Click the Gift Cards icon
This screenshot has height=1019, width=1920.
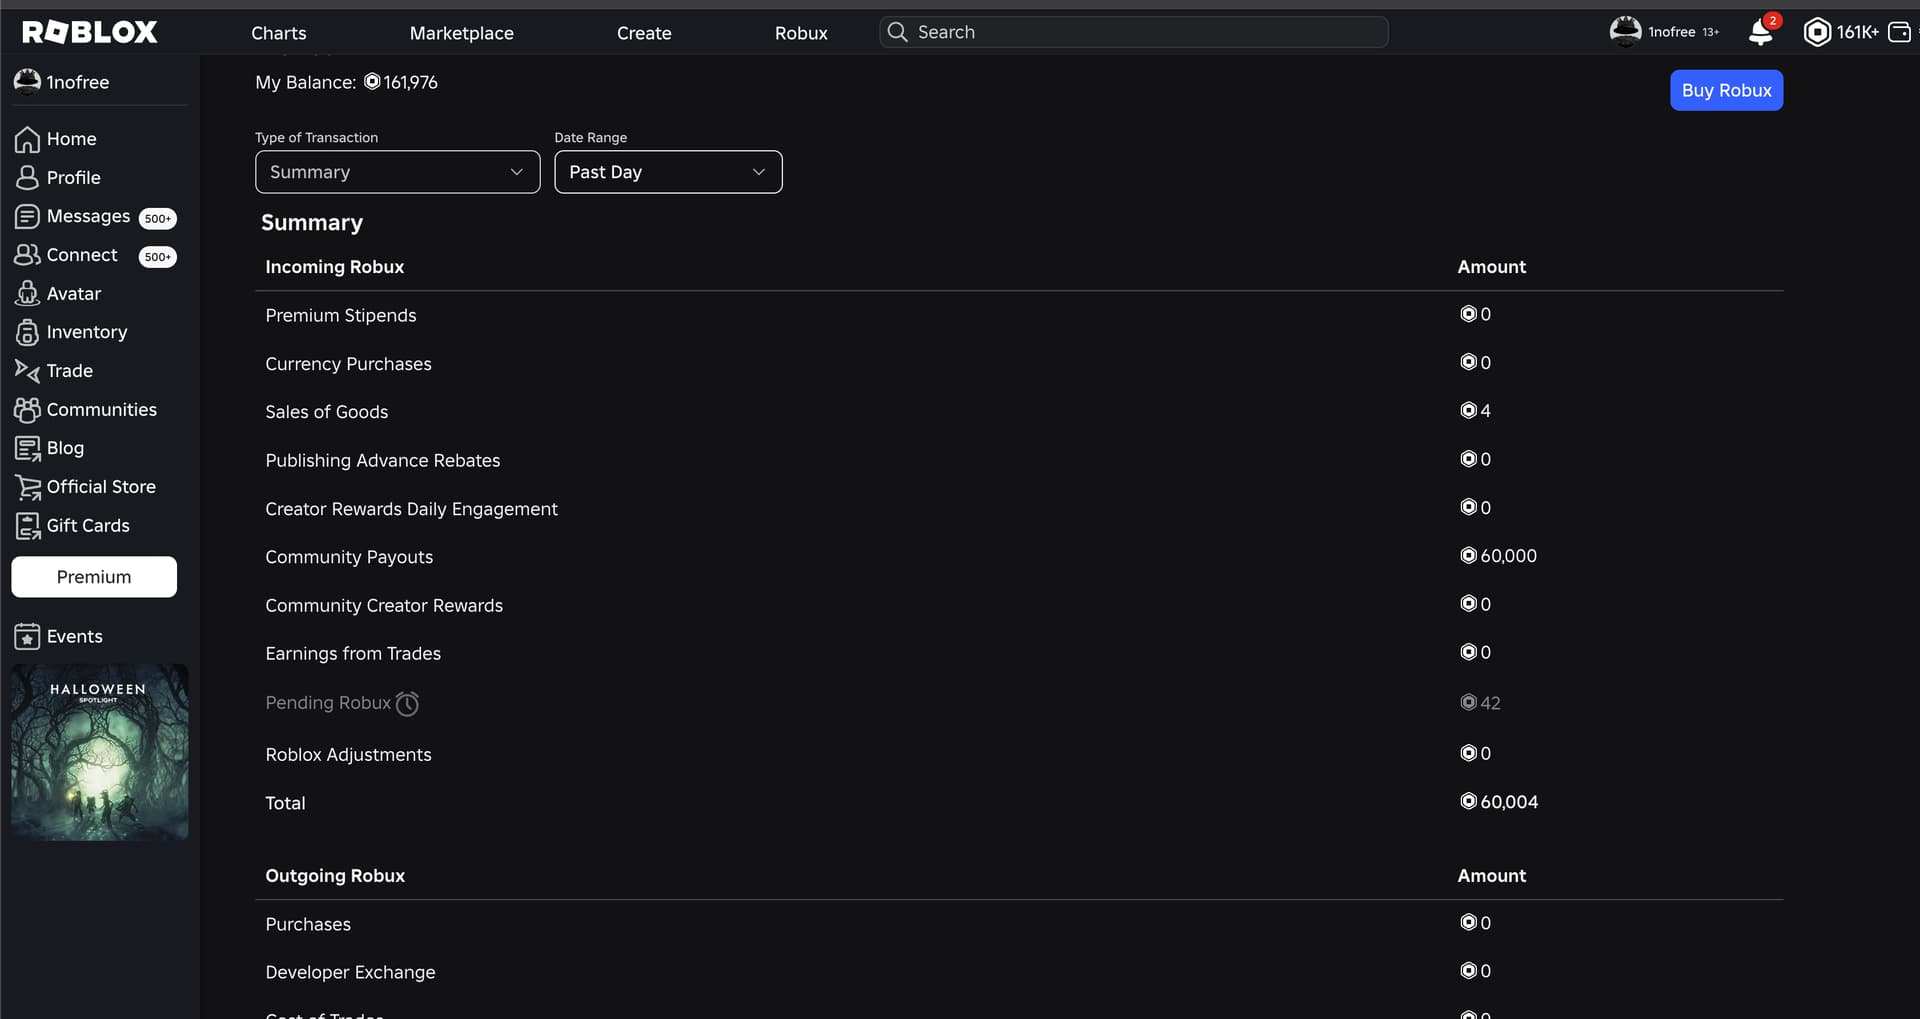28,526
